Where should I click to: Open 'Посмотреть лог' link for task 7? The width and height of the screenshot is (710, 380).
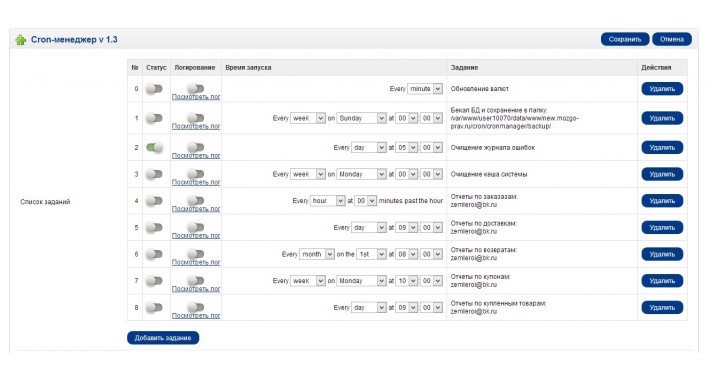tap(196, 289)
